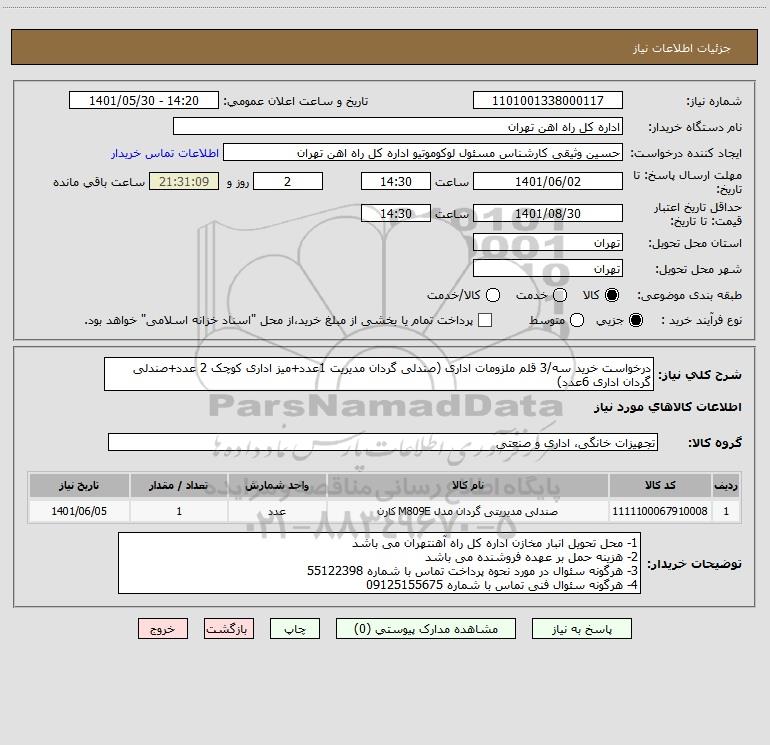770x745 pixels.
Task: Select the متوسط purchase type radio
Action: [x=577, y=320]
